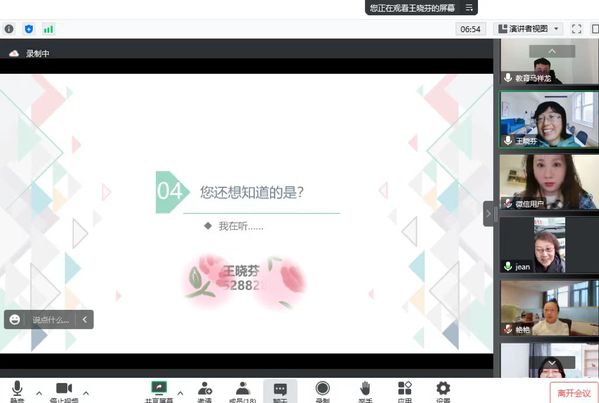
Task: Collapse the participant video sidebar arrow
Action: 488,214
